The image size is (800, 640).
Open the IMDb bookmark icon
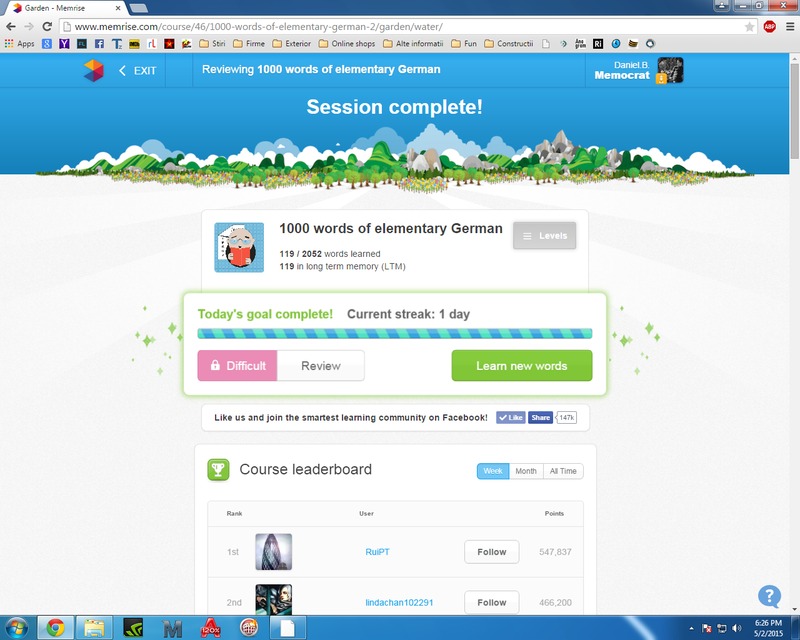134,43
